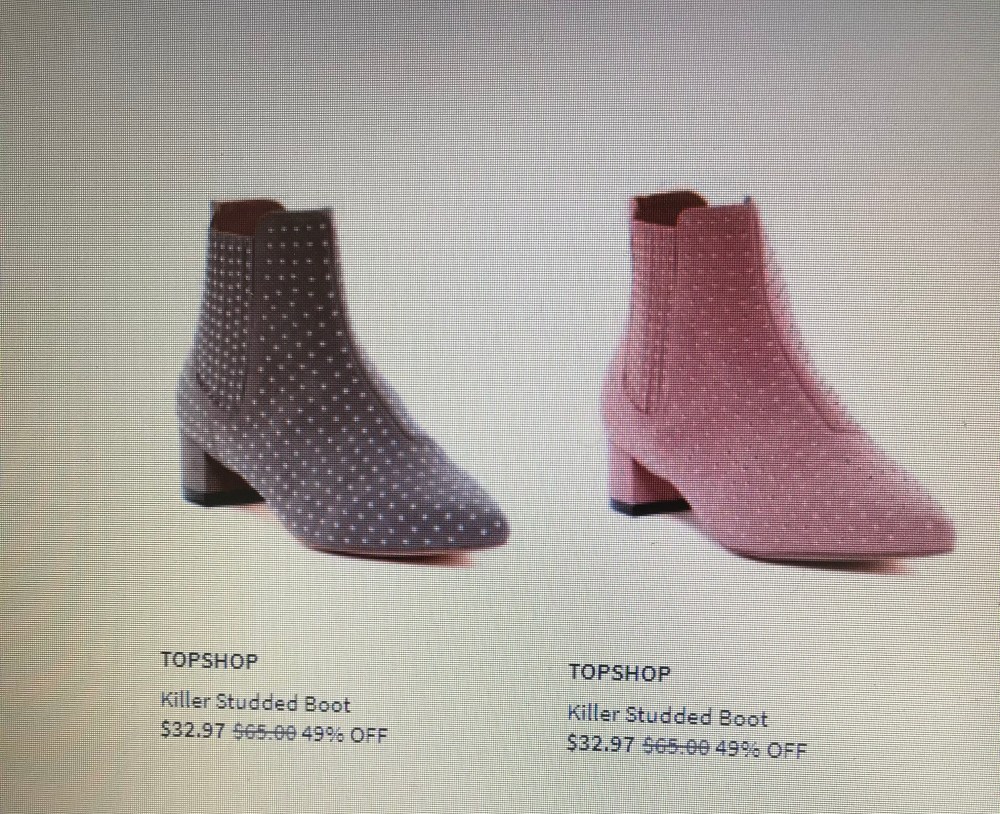Open Killer Studded Boot title under grey boot

255,702
